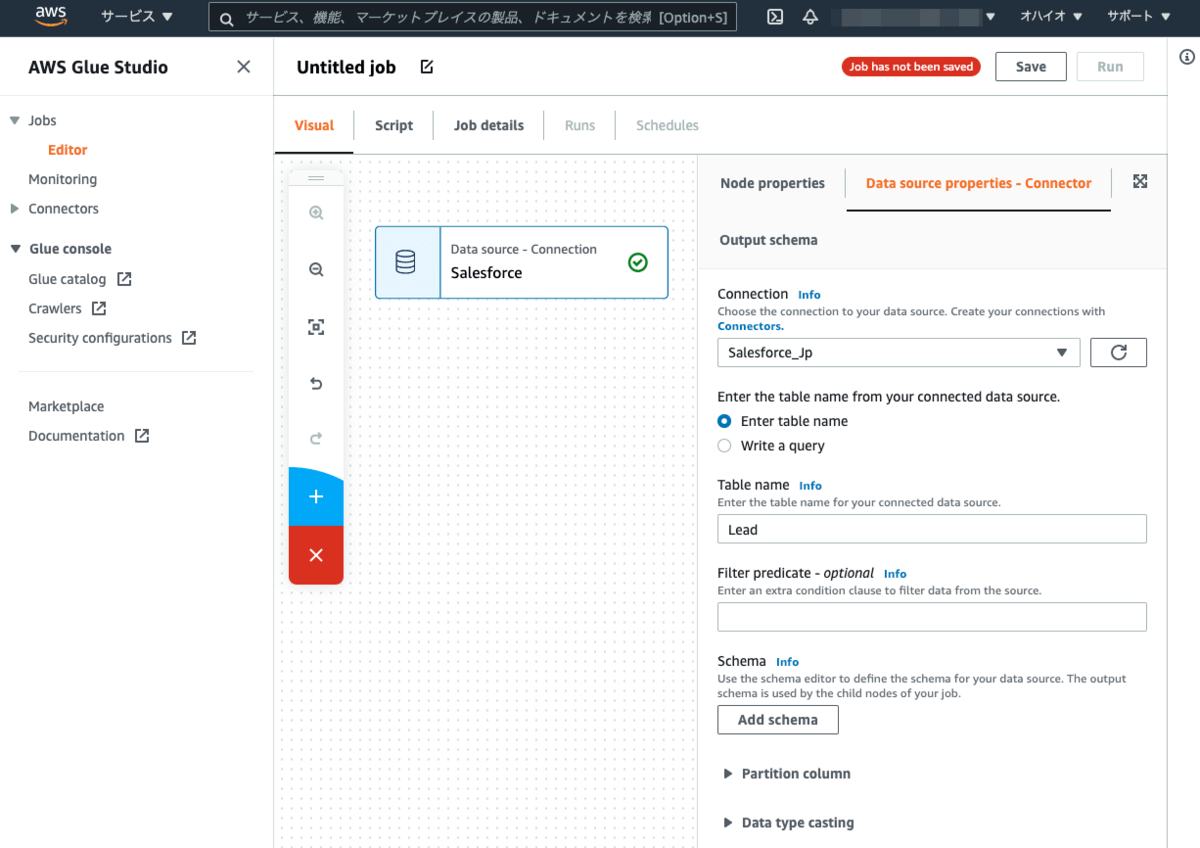
Task: Open the サービス services dropdown
Action: click(x=137, y=17)
